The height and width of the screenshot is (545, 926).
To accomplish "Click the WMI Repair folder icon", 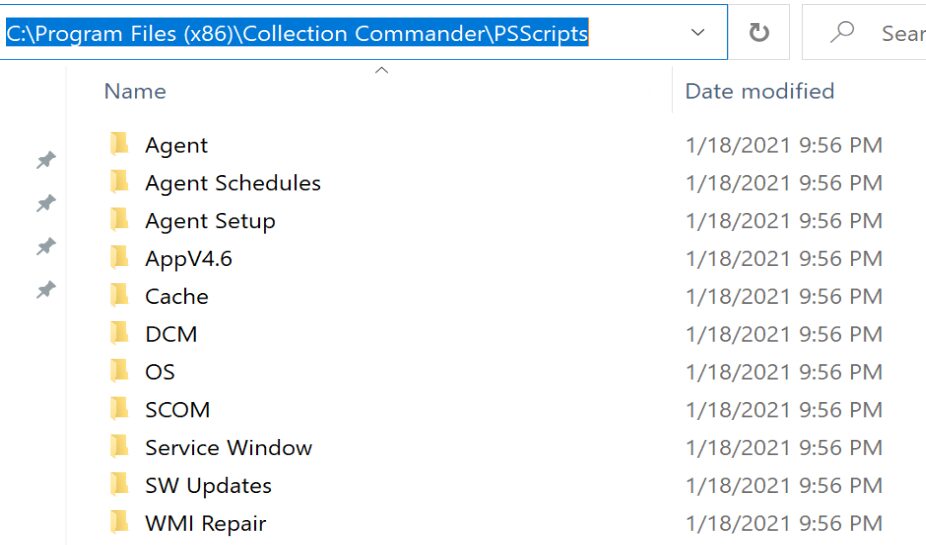I will pos(120,522).
